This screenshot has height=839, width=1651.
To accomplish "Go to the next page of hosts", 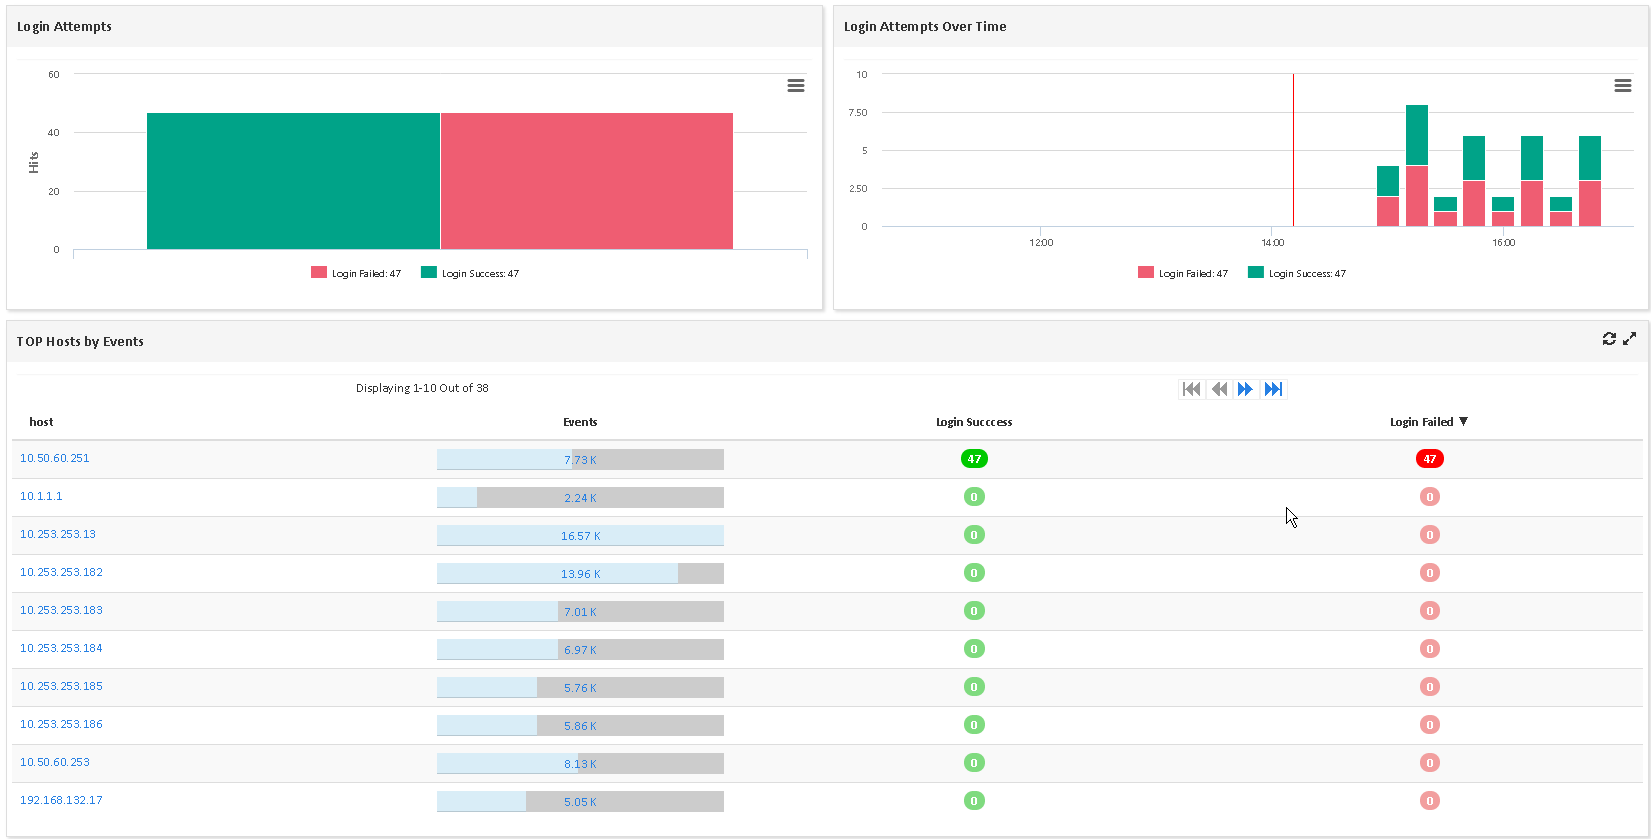I will click(1245, 389).
